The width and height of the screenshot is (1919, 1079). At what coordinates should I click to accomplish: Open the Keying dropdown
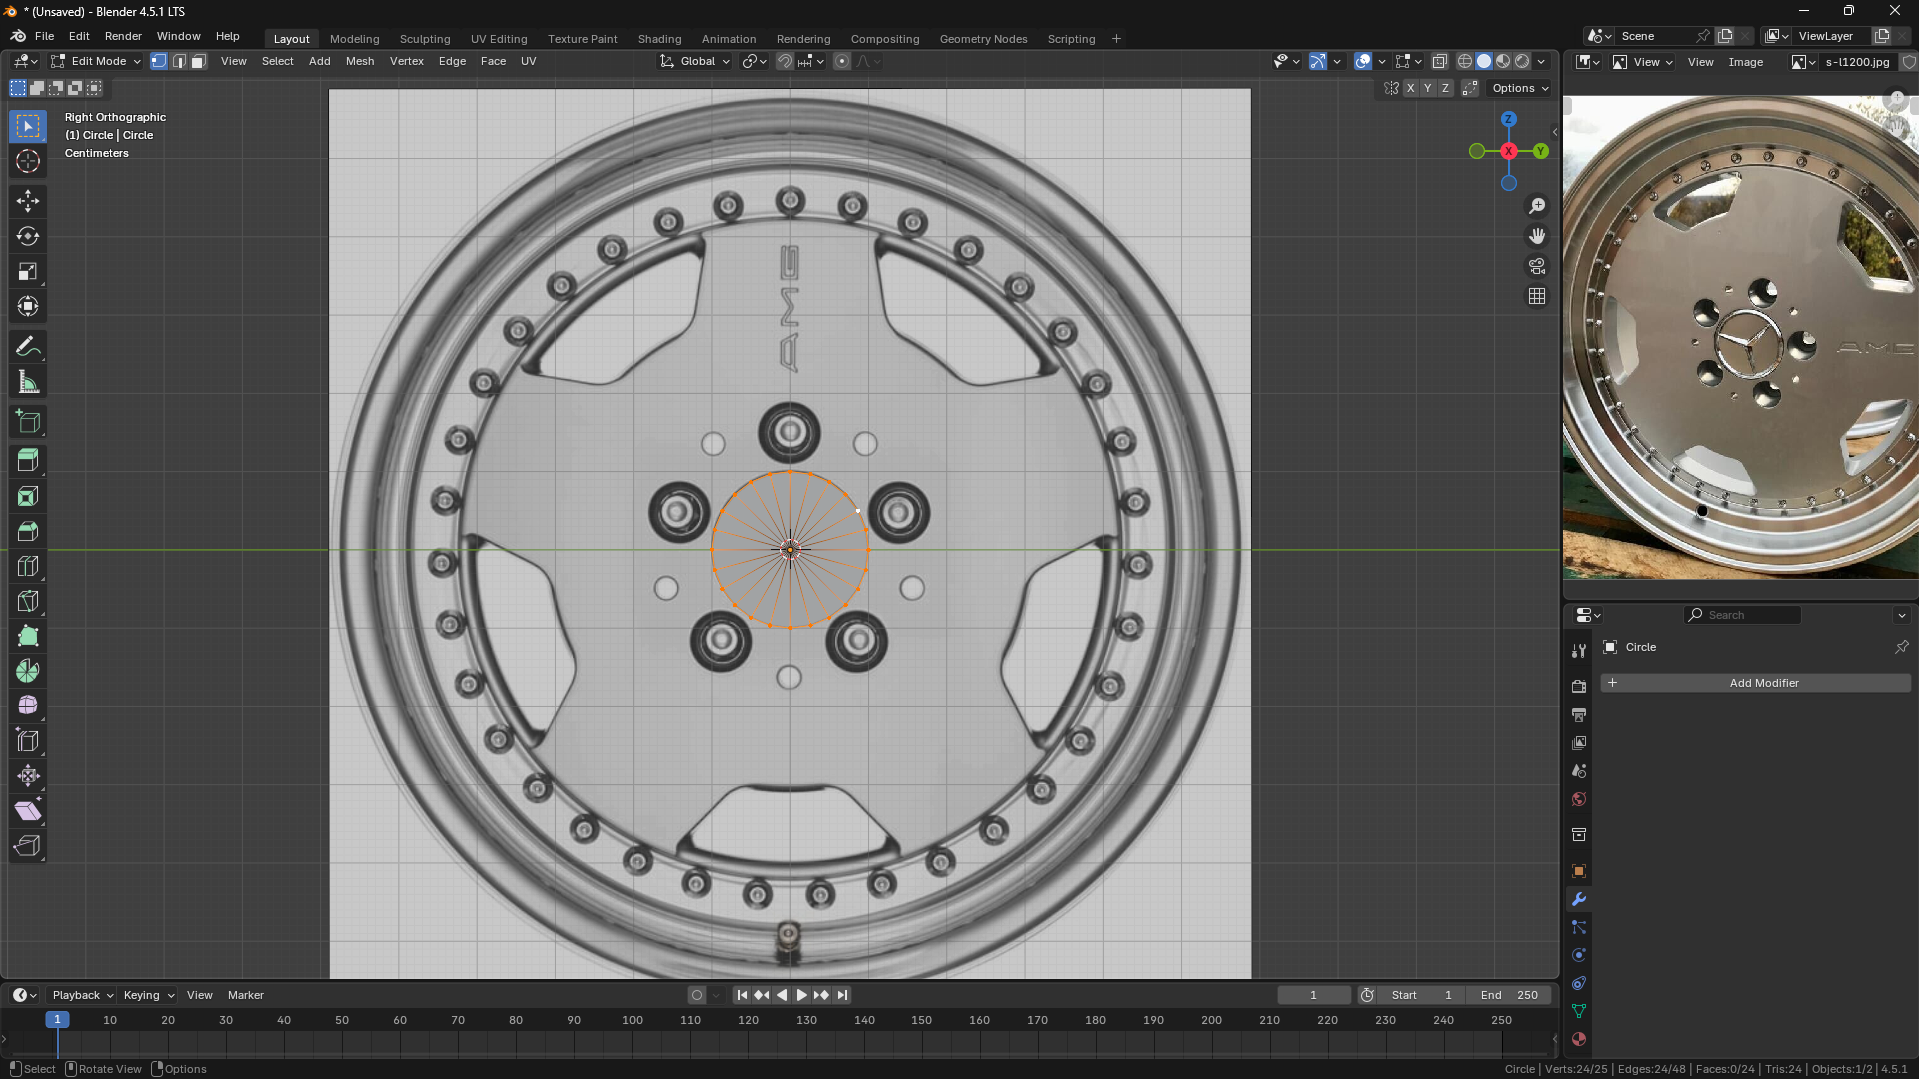pyautogui.click(x=148, y=995)
